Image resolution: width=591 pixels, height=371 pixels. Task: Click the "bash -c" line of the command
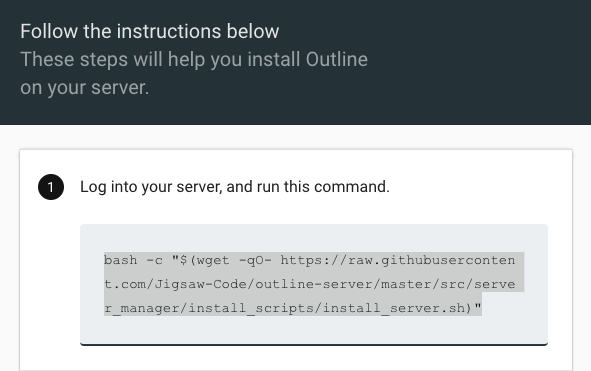[x=309, y=260]
